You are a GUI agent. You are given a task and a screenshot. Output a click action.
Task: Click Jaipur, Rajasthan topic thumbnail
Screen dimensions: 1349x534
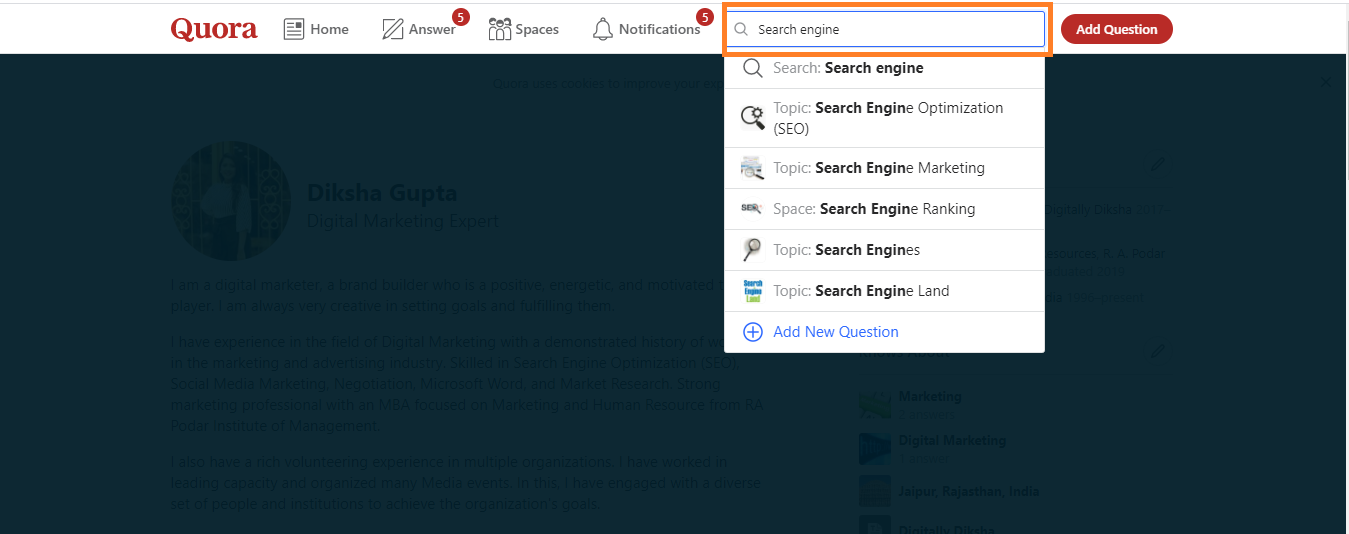coord(875,491)
